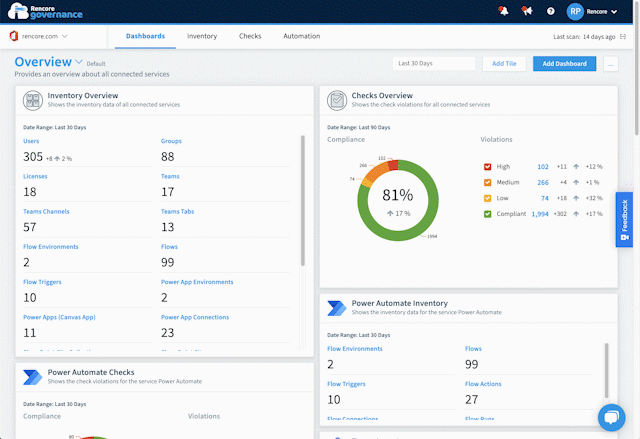Open the help question mark icon
The width and height of the screenshot is (640, 439).
tap(551, 11)
